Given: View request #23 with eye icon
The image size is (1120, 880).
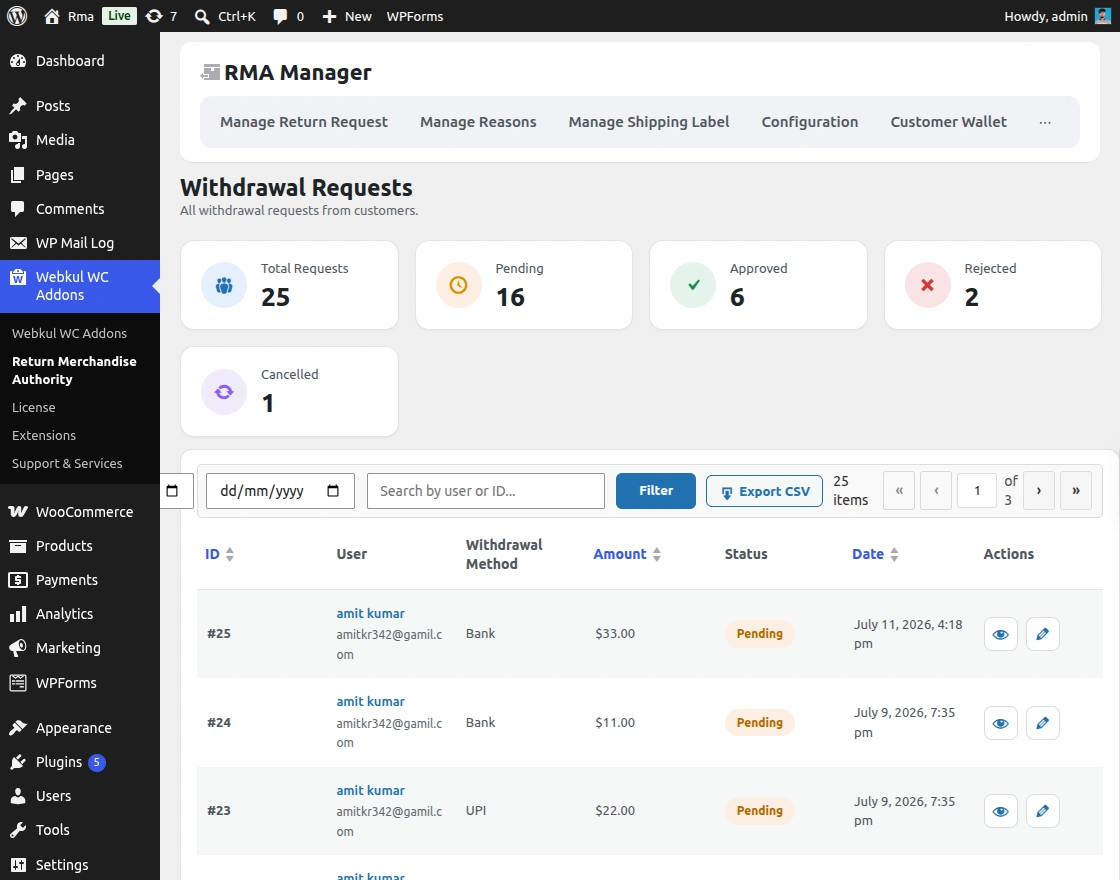Looking at the screenshot, I should click(x=1000, y=811).
